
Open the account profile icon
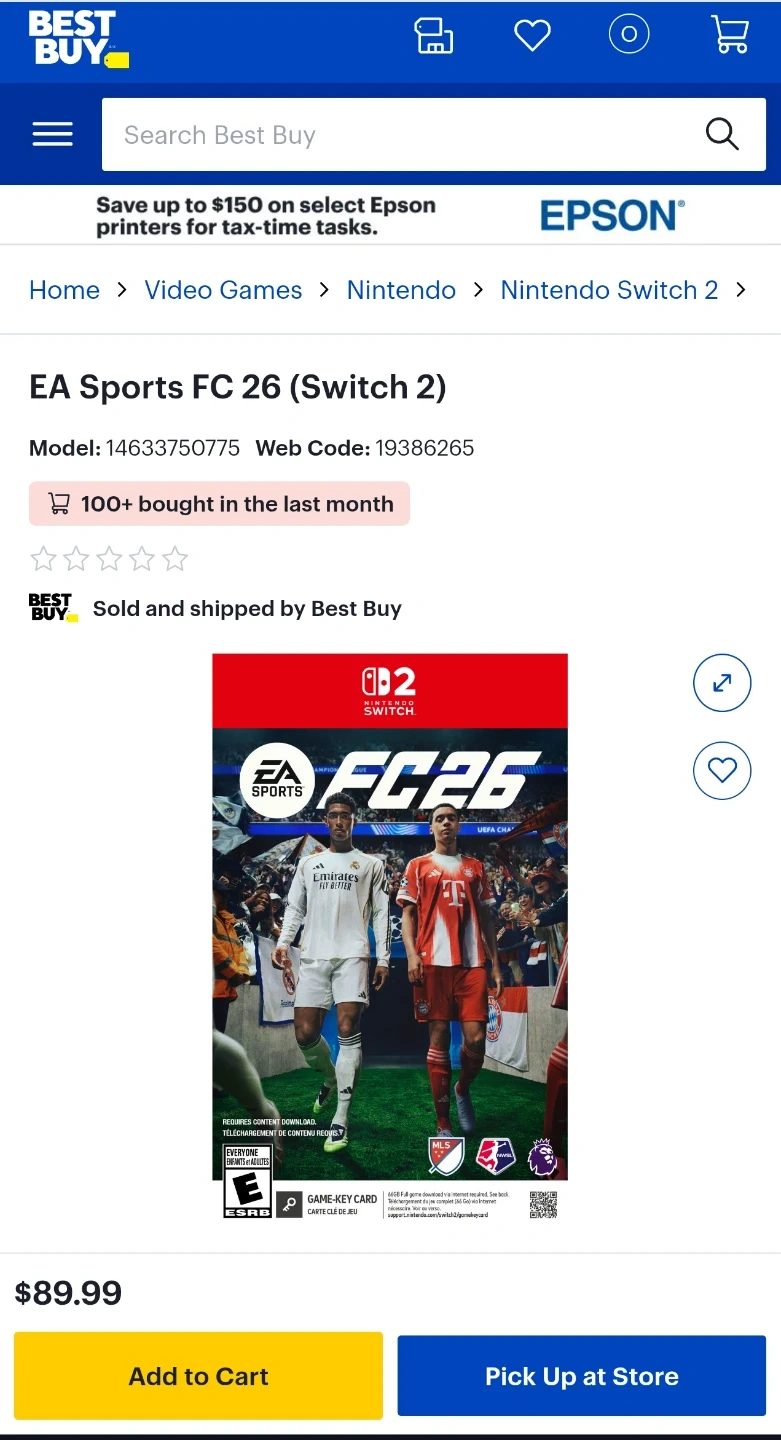629,35
